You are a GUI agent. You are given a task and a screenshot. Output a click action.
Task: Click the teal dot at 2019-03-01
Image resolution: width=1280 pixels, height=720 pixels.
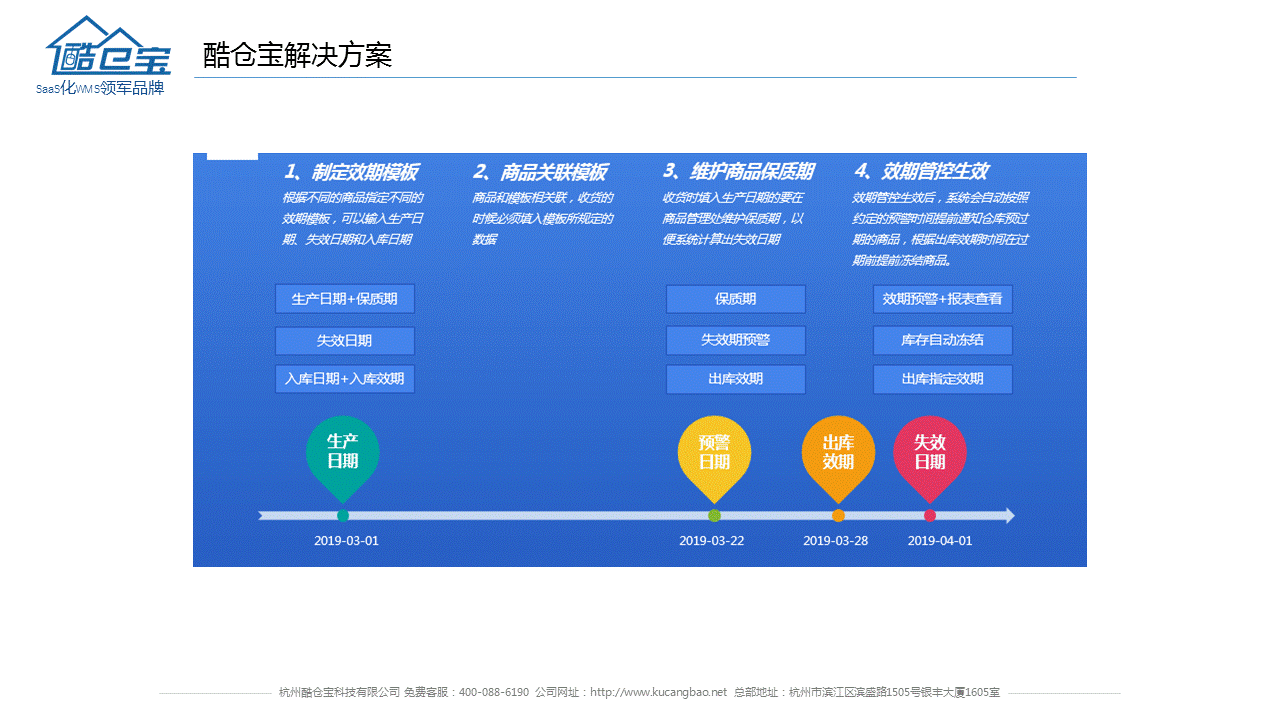[343, 516]
